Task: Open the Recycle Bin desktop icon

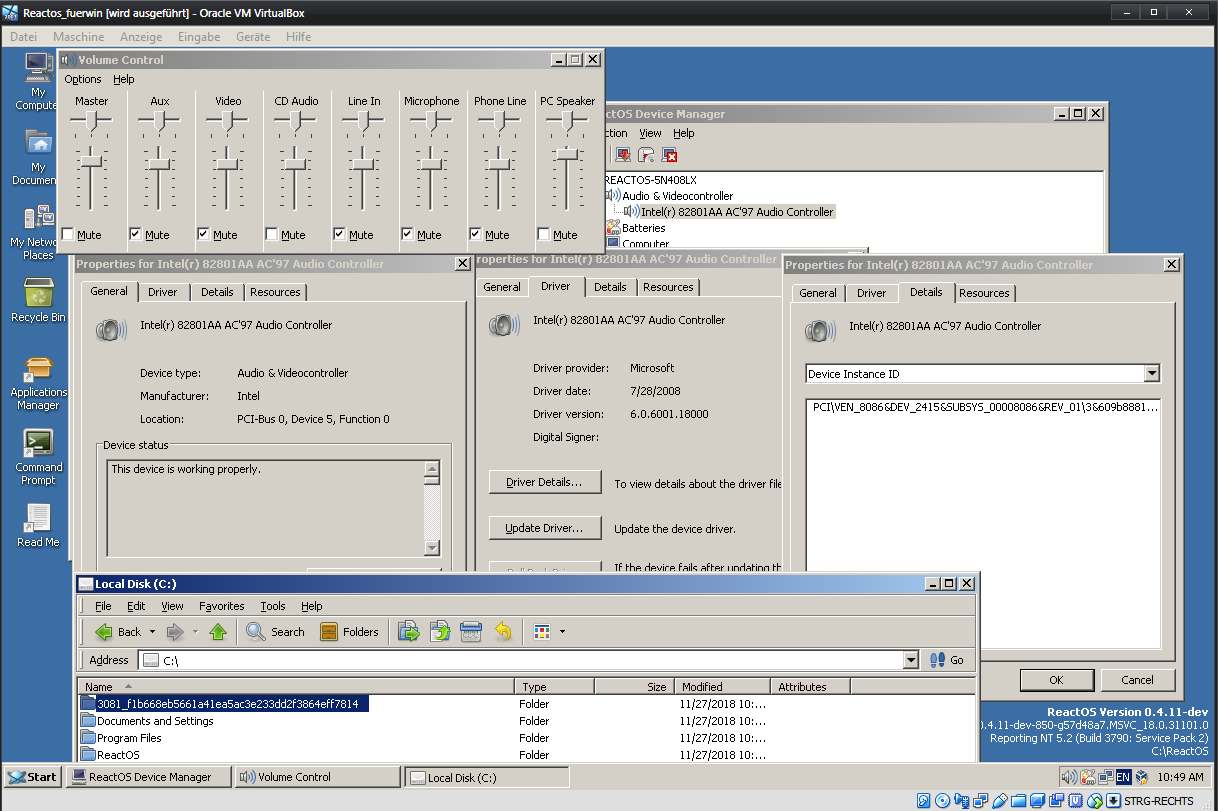Action: click(38, 300)
